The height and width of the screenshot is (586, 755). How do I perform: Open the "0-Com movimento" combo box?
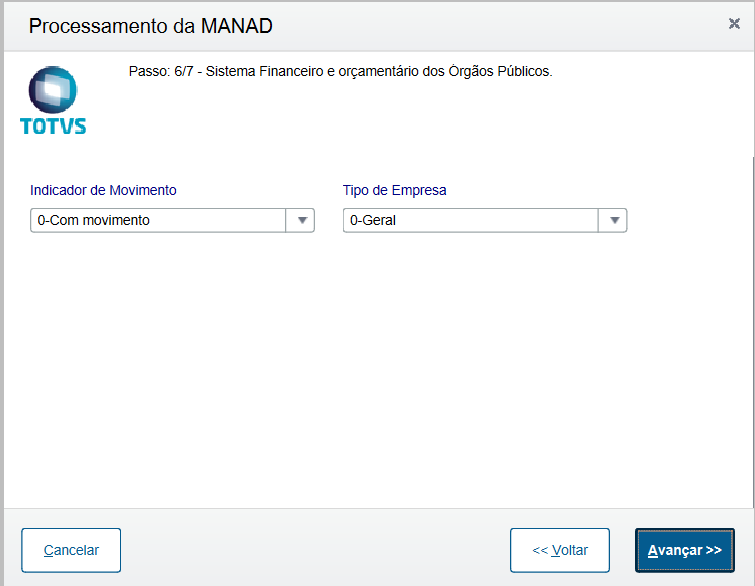160,220
